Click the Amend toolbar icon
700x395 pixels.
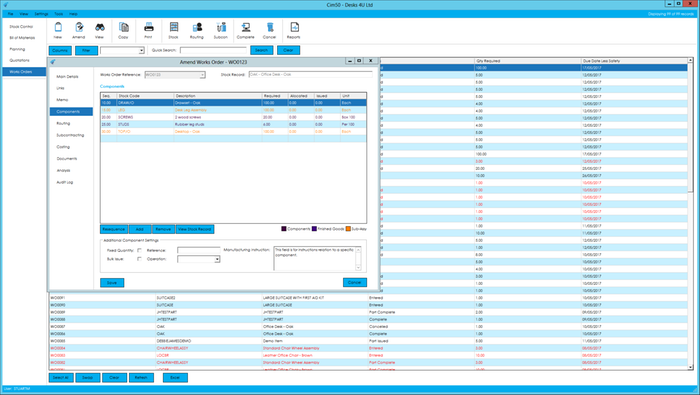point(79,28)
